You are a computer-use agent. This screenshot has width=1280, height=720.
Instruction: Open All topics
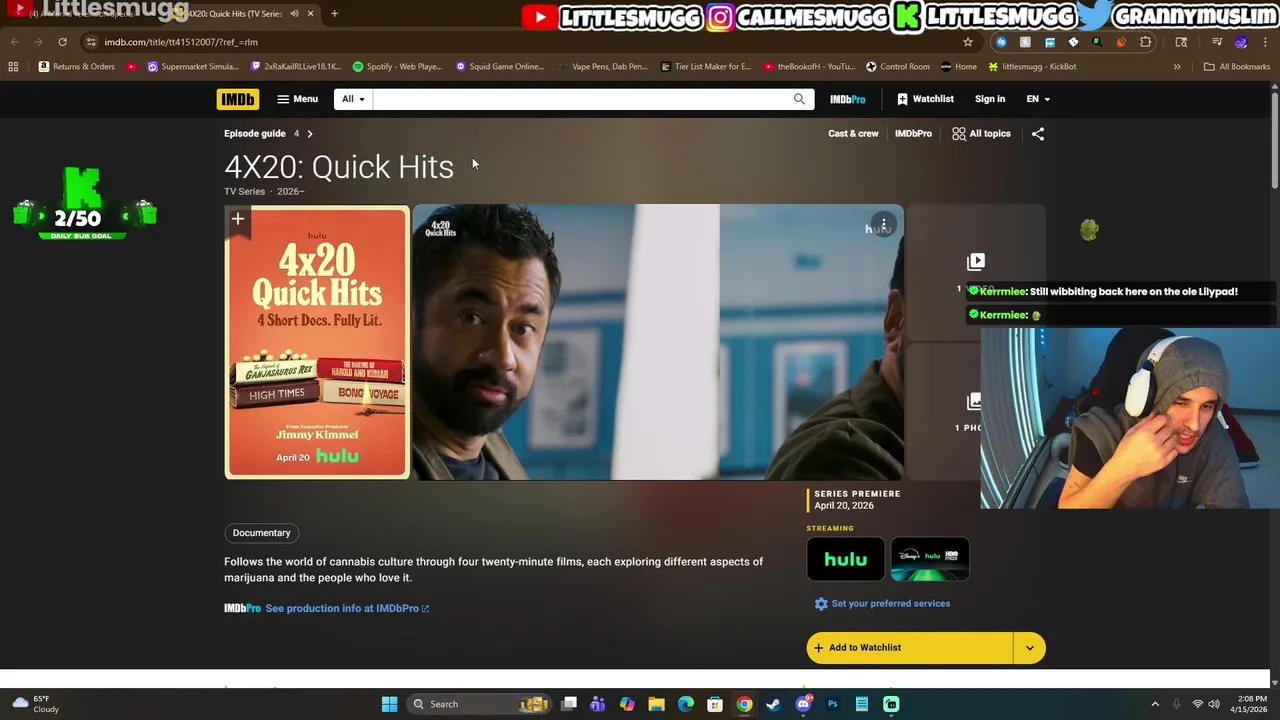pos(981,133)
